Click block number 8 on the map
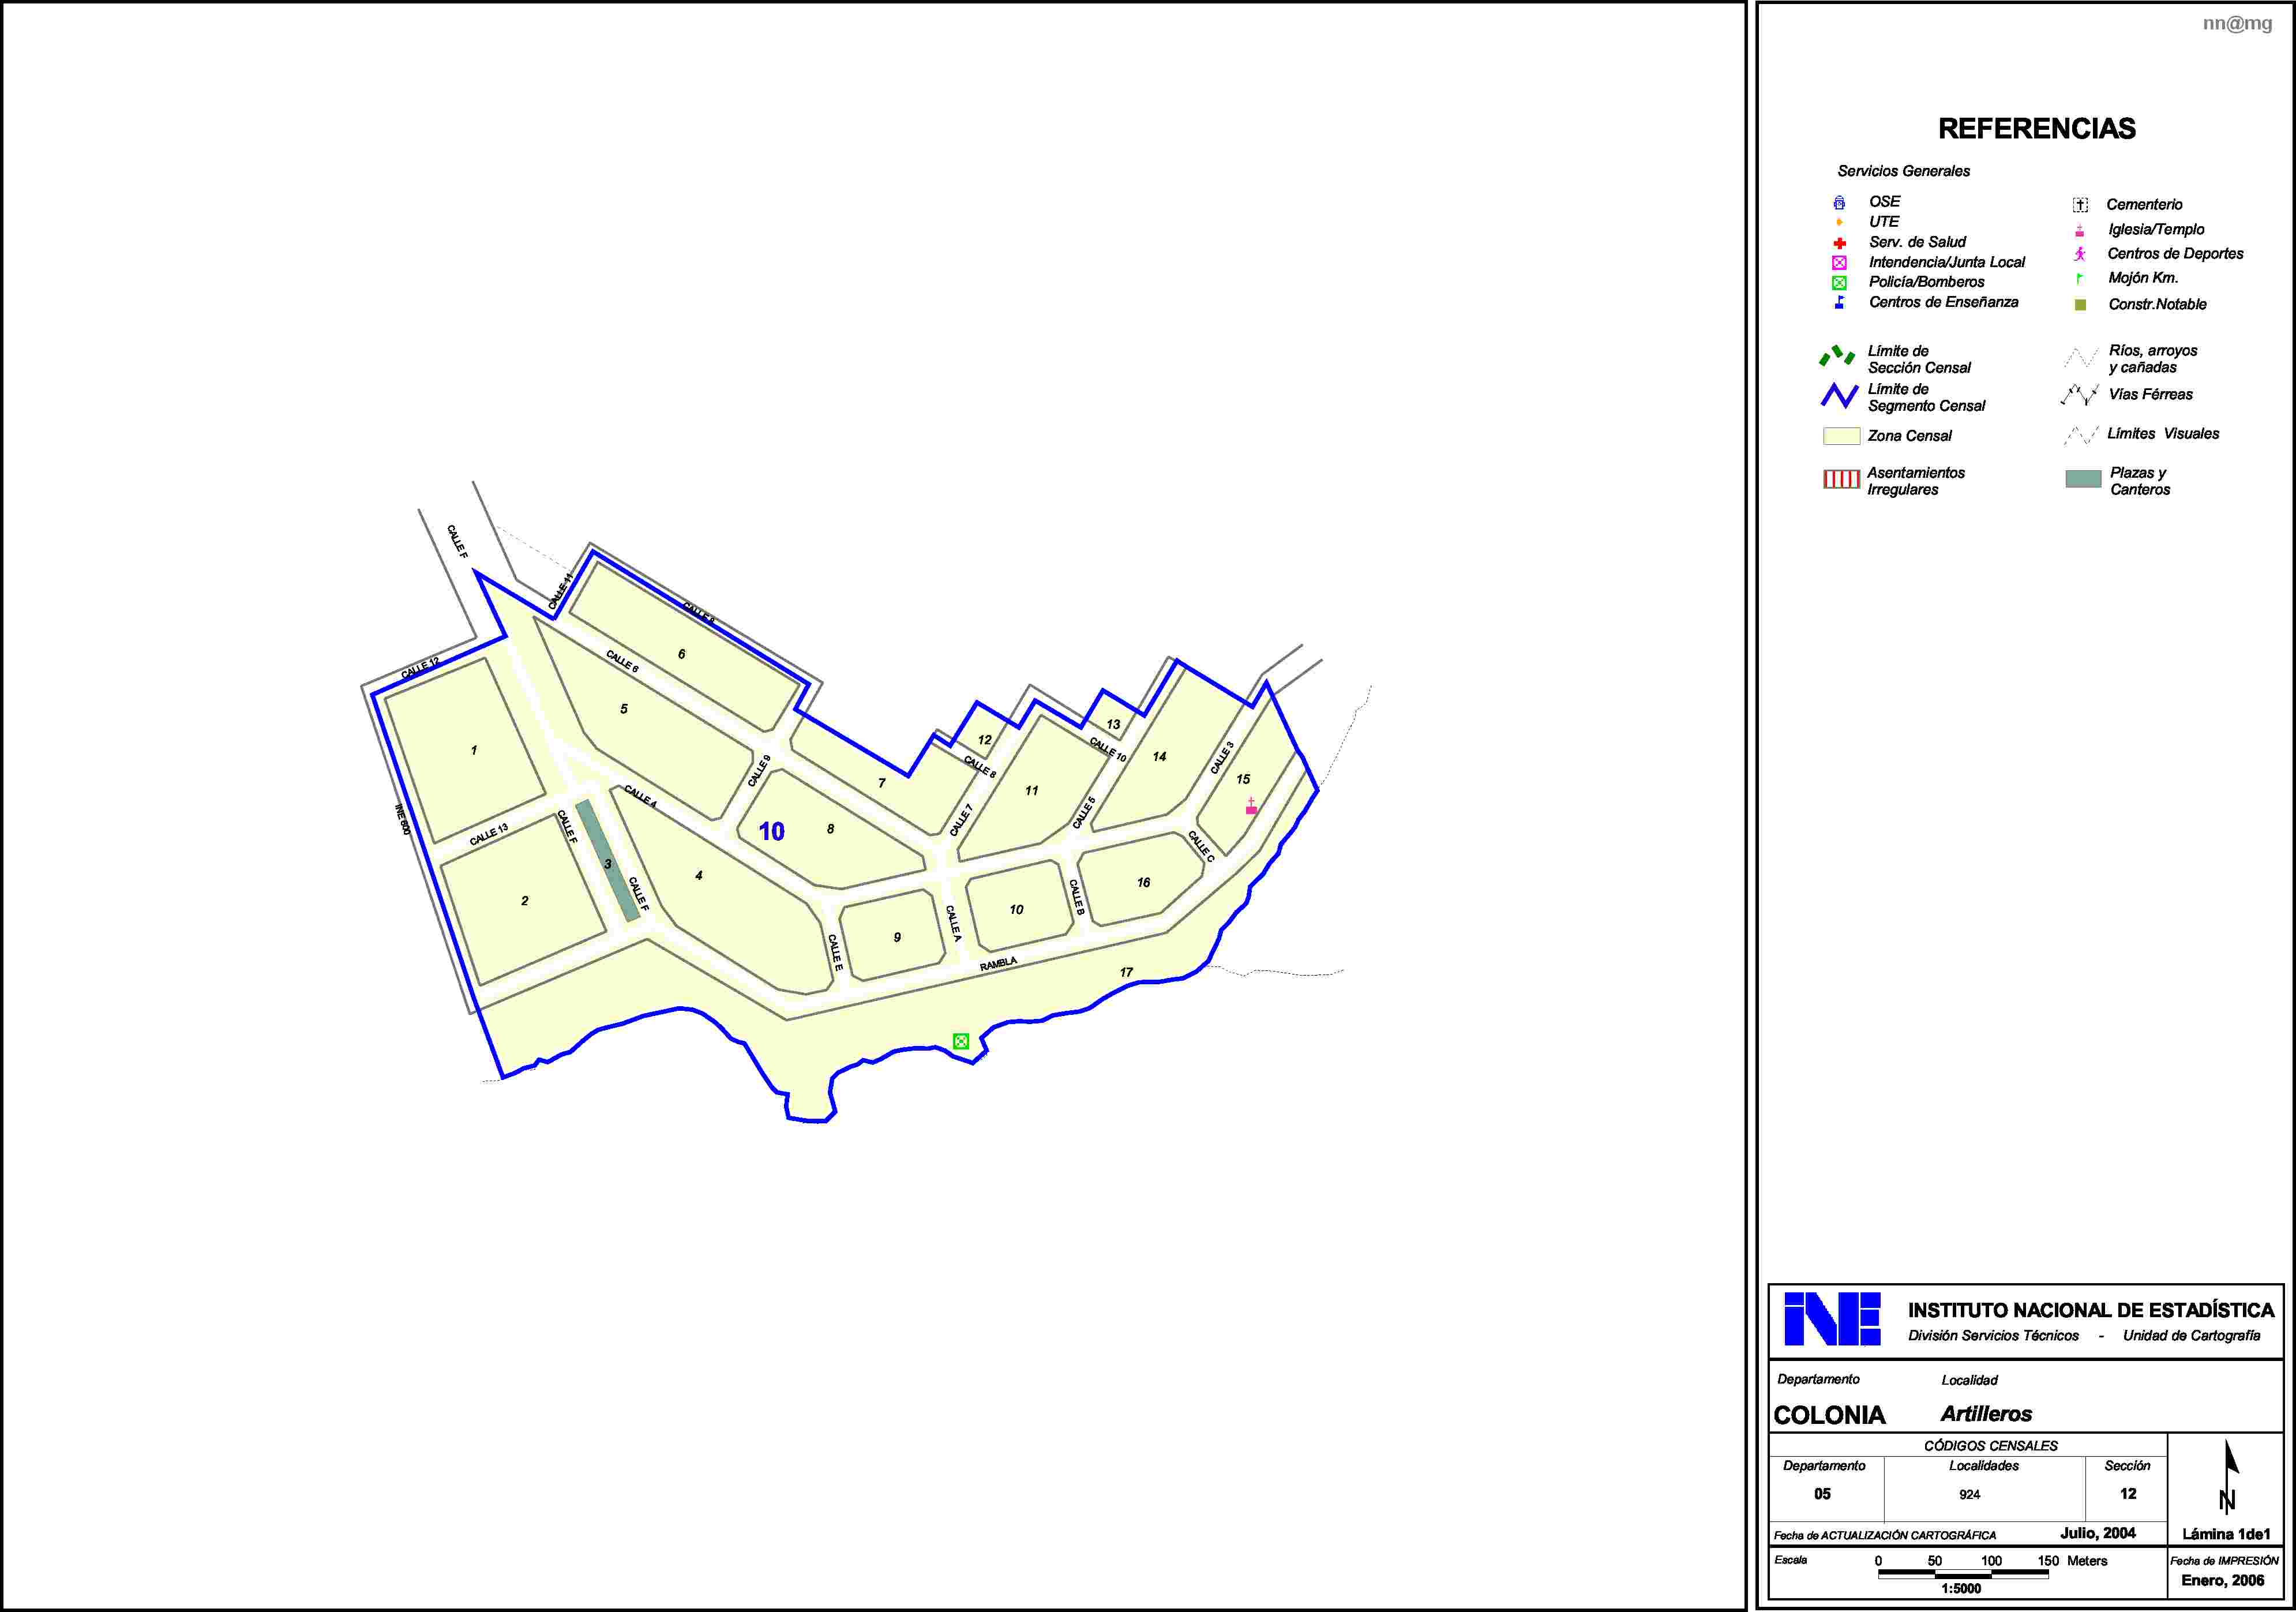 pos(830,829)
